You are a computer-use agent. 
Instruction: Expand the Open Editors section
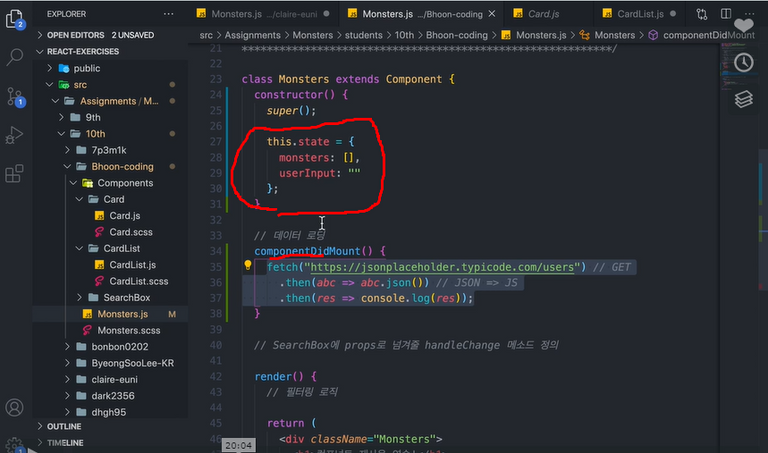point(110,35)
